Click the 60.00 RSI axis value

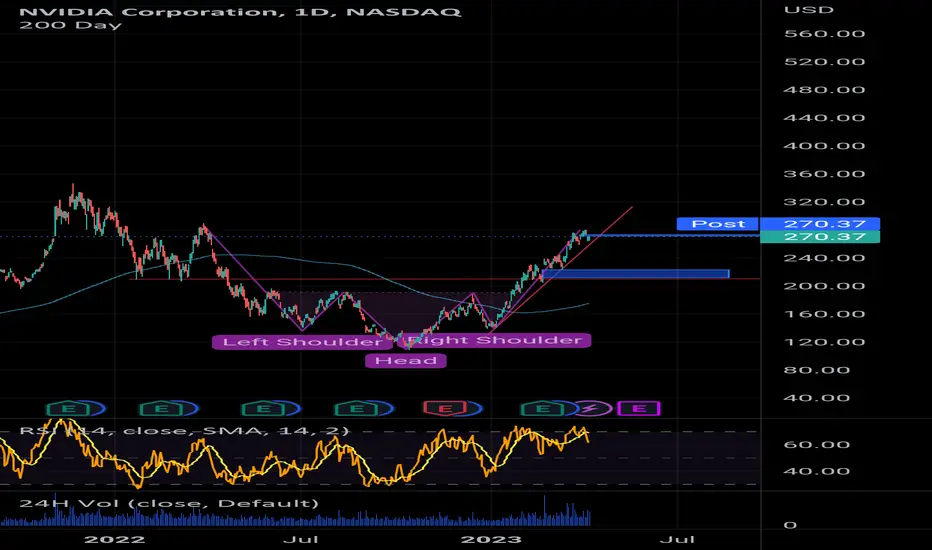[x=817, y=445]
